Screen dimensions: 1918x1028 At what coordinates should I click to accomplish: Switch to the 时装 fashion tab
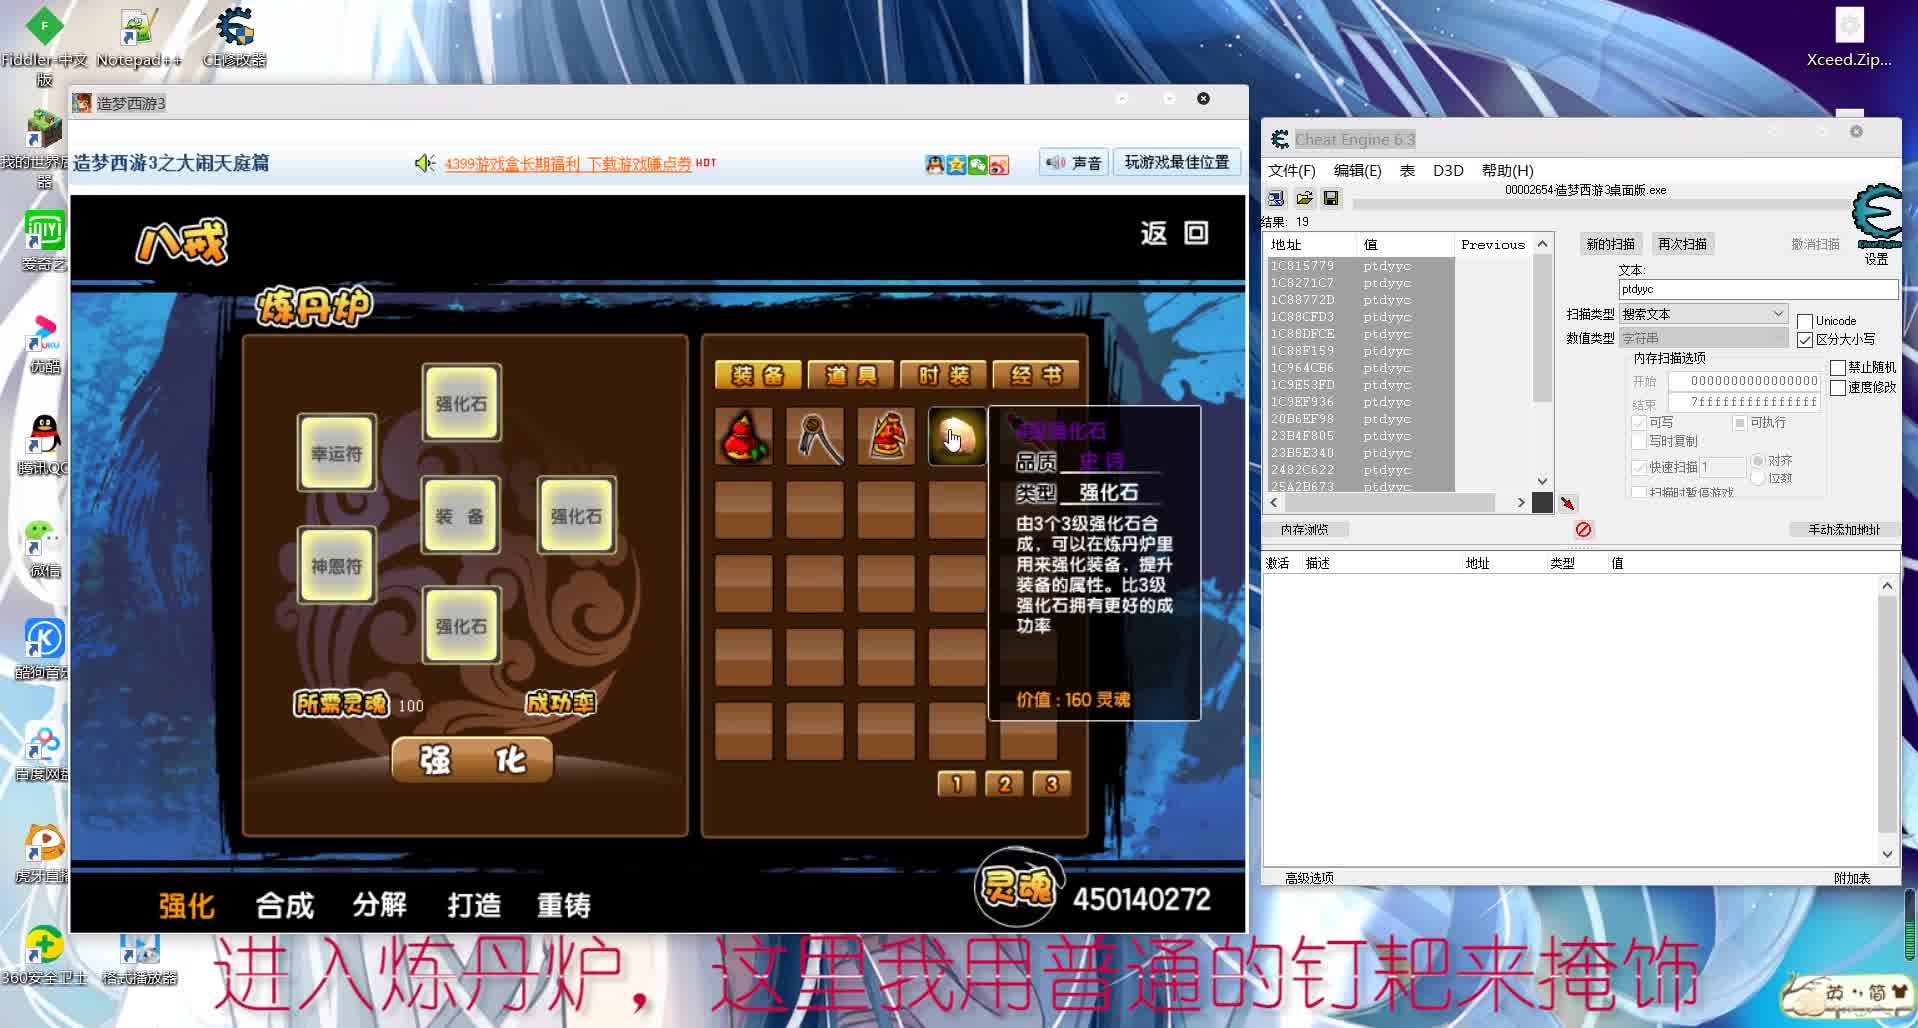944,375
